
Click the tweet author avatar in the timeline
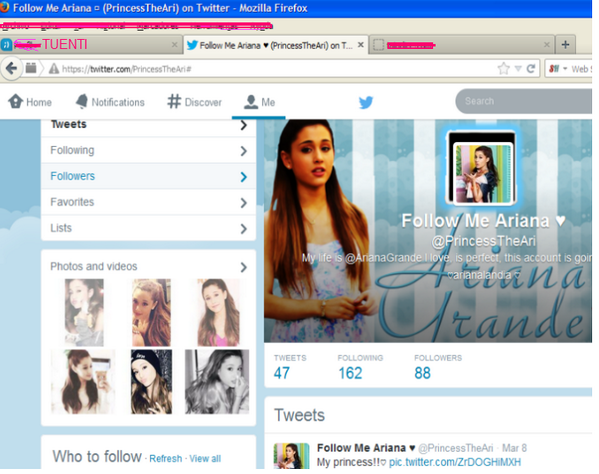click(x=291, y=456)
